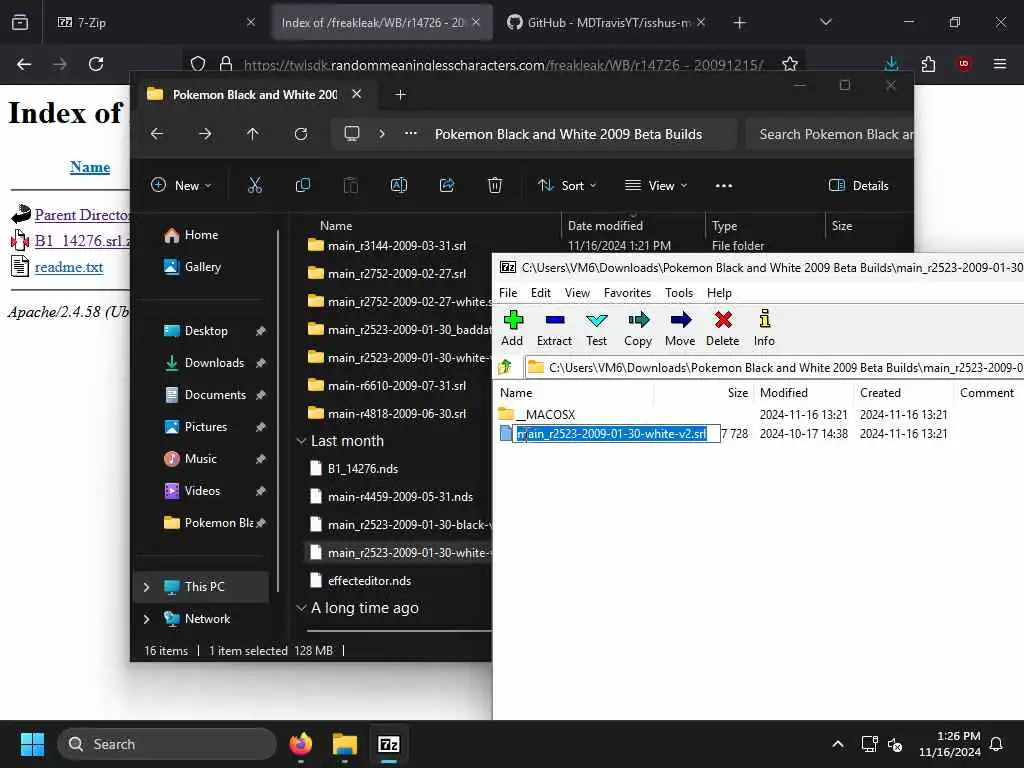Toggle the Explorer Details pane
1024x768 pixels.
pos(858,185)
